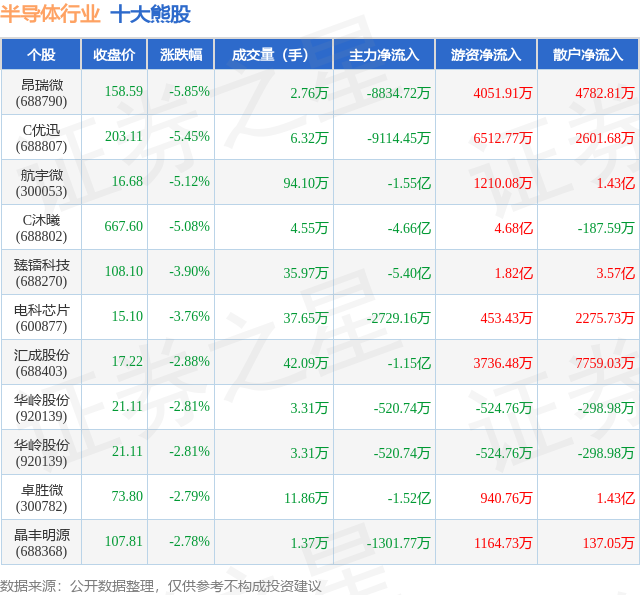This screenshot has height=595, width=640.
Task: Click the 数据来源 footer note
Action: click(x=161, y=586)
